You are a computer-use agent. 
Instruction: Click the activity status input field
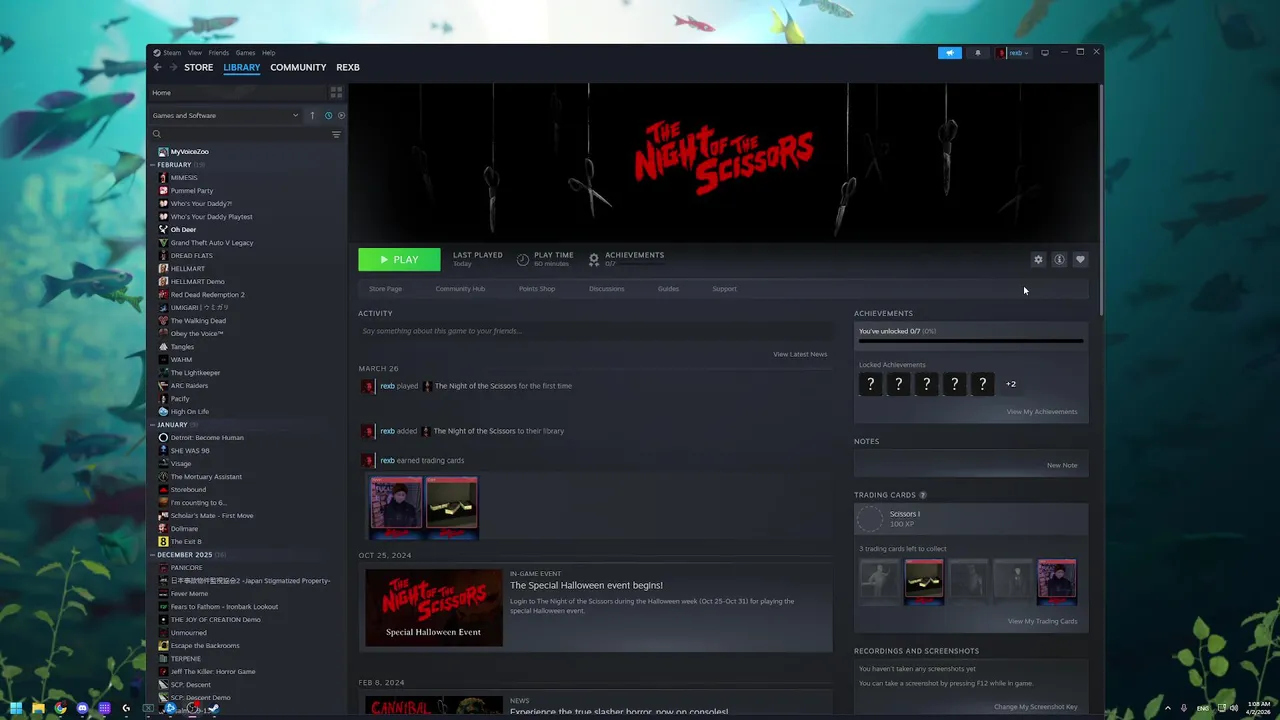point(595,331)
